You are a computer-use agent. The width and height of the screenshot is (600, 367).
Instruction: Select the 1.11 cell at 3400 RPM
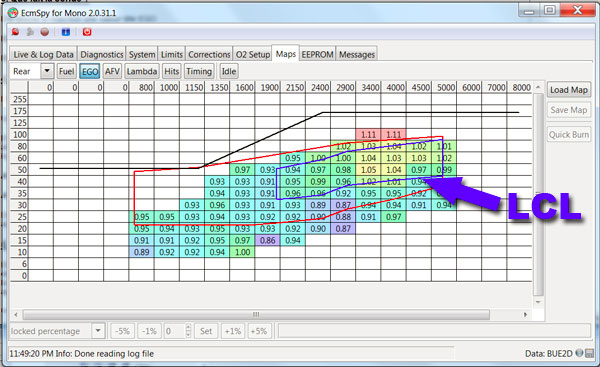pyautogui.click(x=368, y=135)
